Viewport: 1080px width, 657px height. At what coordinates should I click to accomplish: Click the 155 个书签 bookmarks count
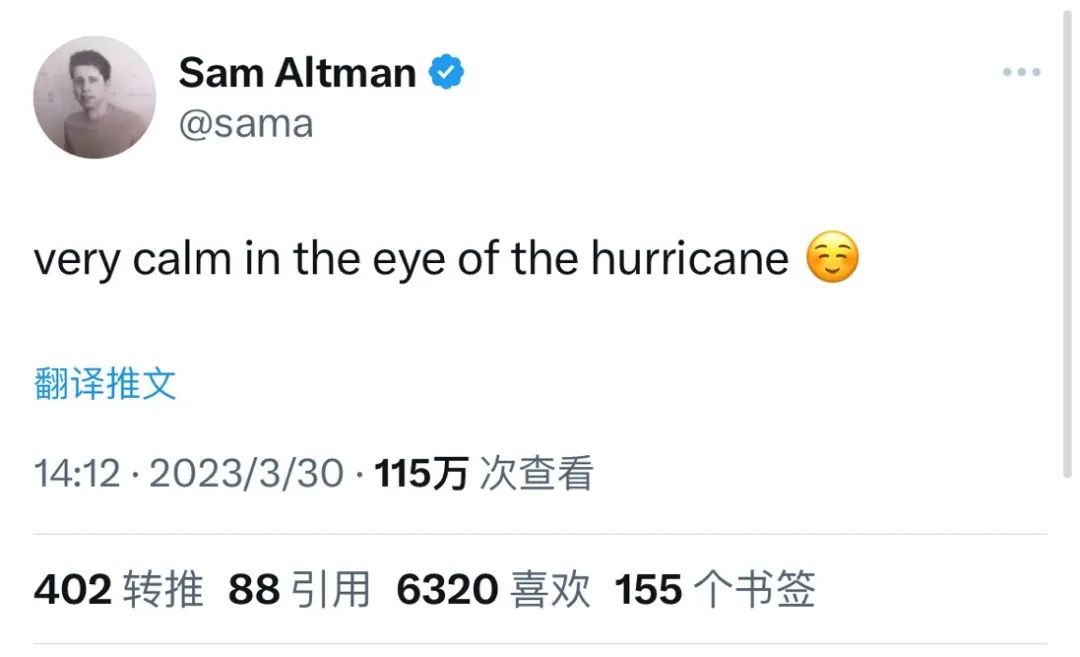[x=715, y=590]
